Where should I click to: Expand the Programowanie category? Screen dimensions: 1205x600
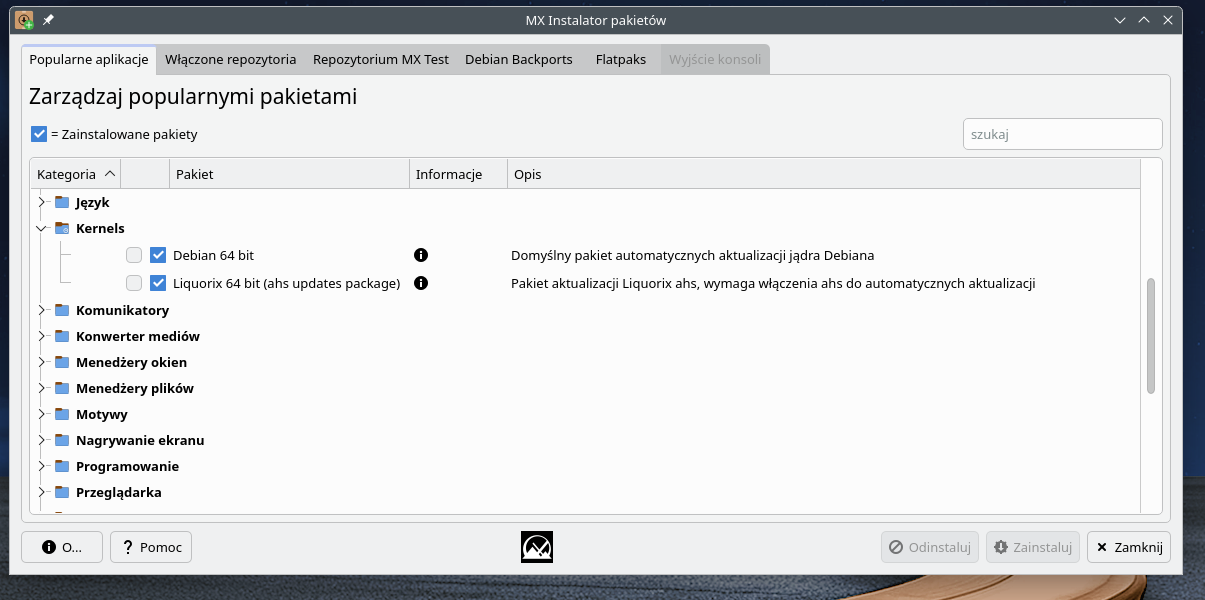(41, 466)
